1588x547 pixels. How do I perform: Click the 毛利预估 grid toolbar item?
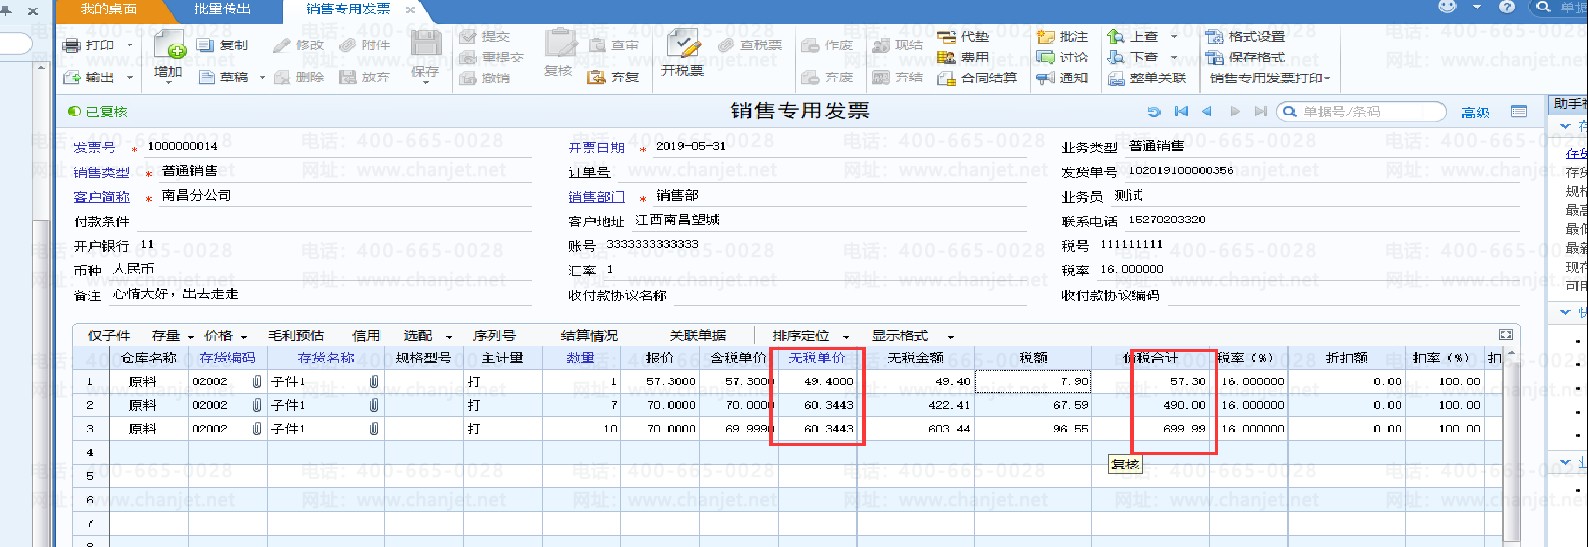[x=296, y=336]
